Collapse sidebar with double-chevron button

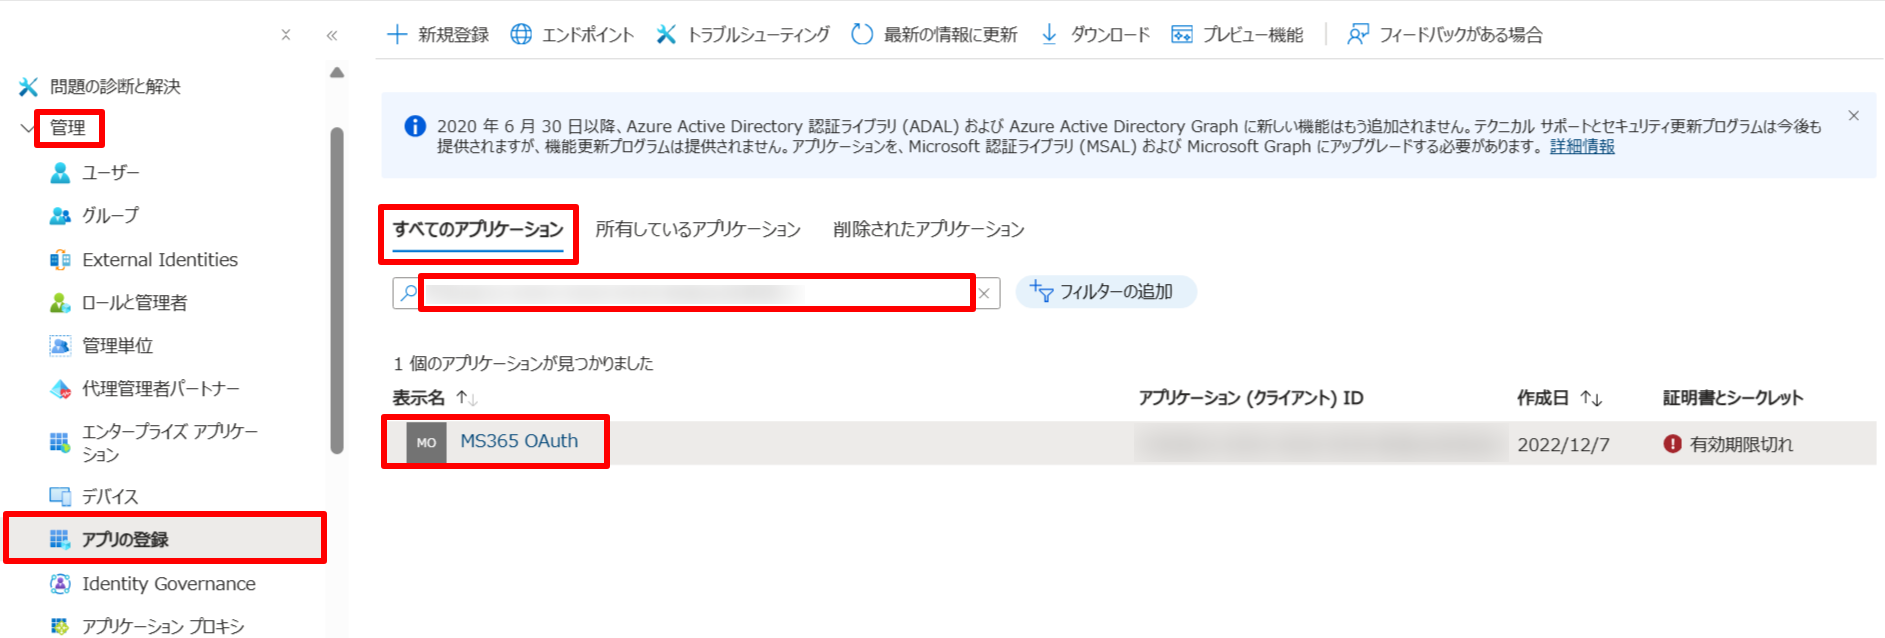point(332,35)
